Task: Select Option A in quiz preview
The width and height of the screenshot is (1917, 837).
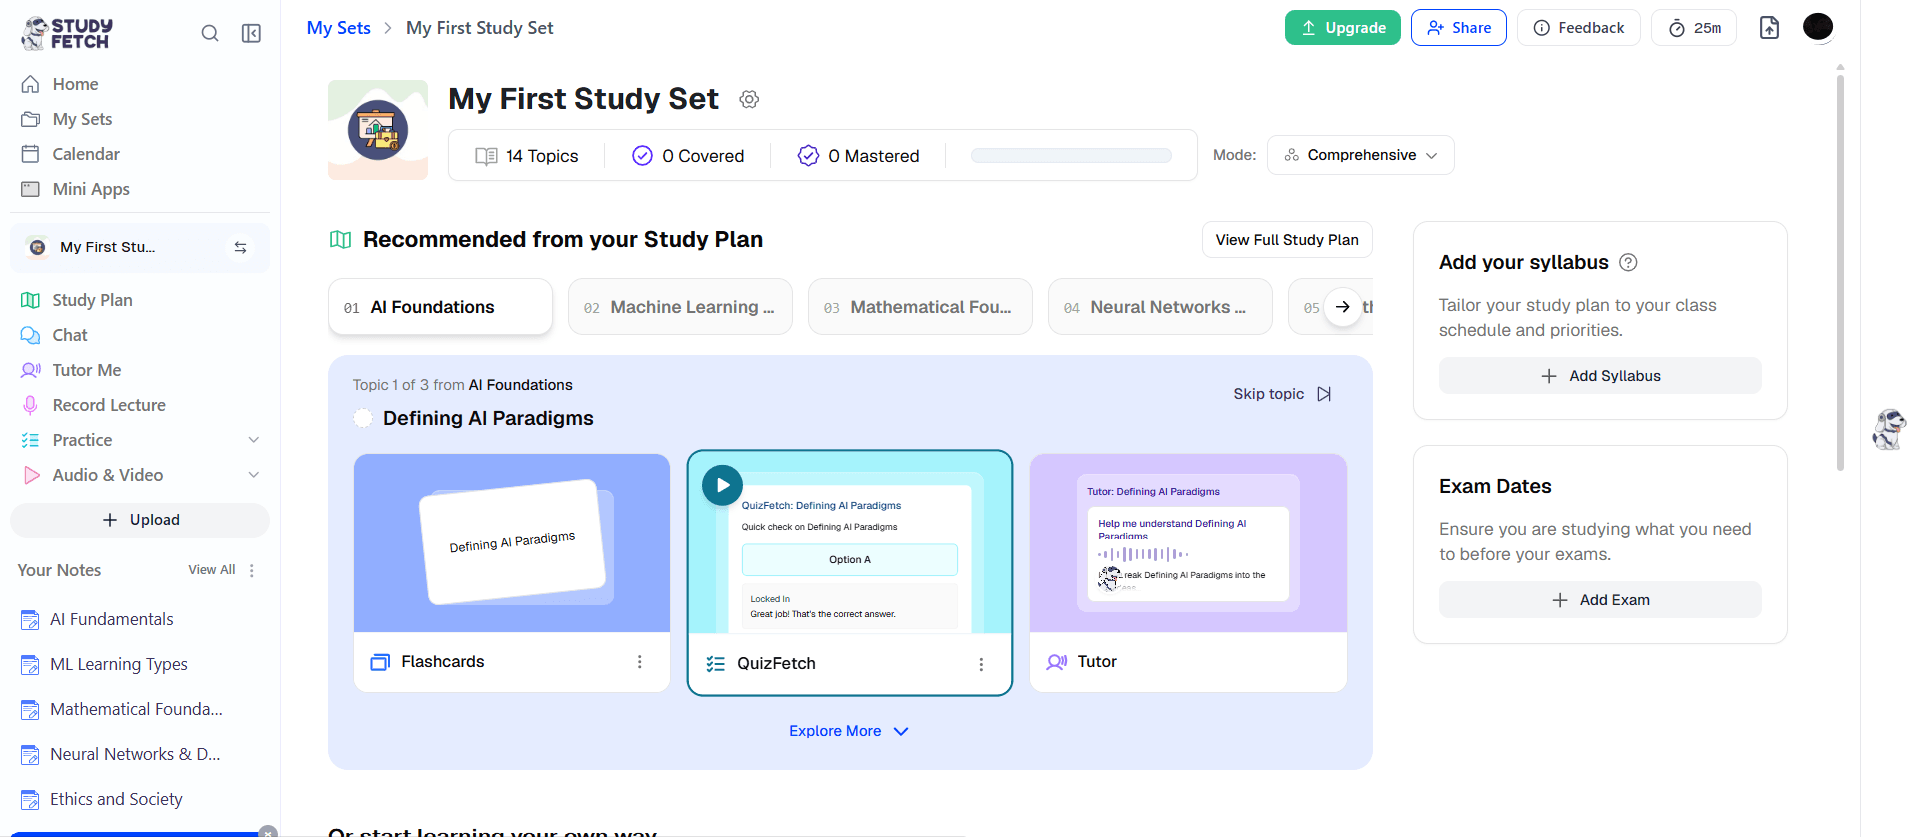Action: click(x=850, y=560)
